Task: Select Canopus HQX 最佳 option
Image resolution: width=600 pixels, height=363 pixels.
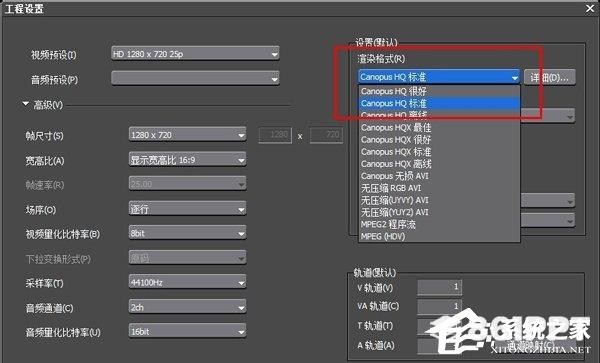Action: tap(439, 127)
